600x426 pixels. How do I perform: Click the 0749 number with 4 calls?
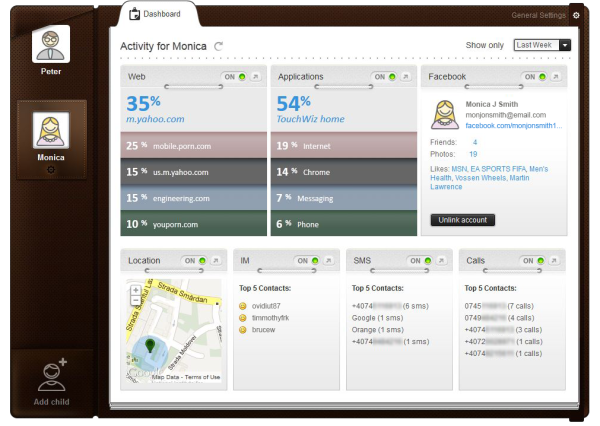click(499, 318)
